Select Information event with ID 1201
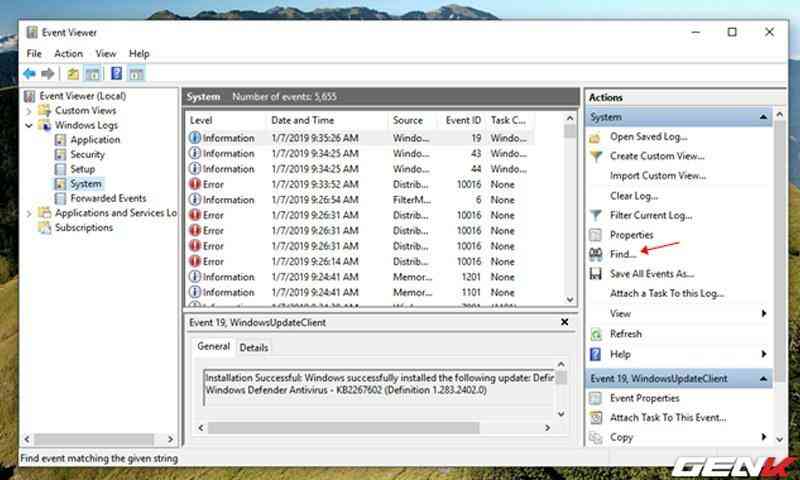This screenshot has width=800, height=480. [x=360, y=277]
